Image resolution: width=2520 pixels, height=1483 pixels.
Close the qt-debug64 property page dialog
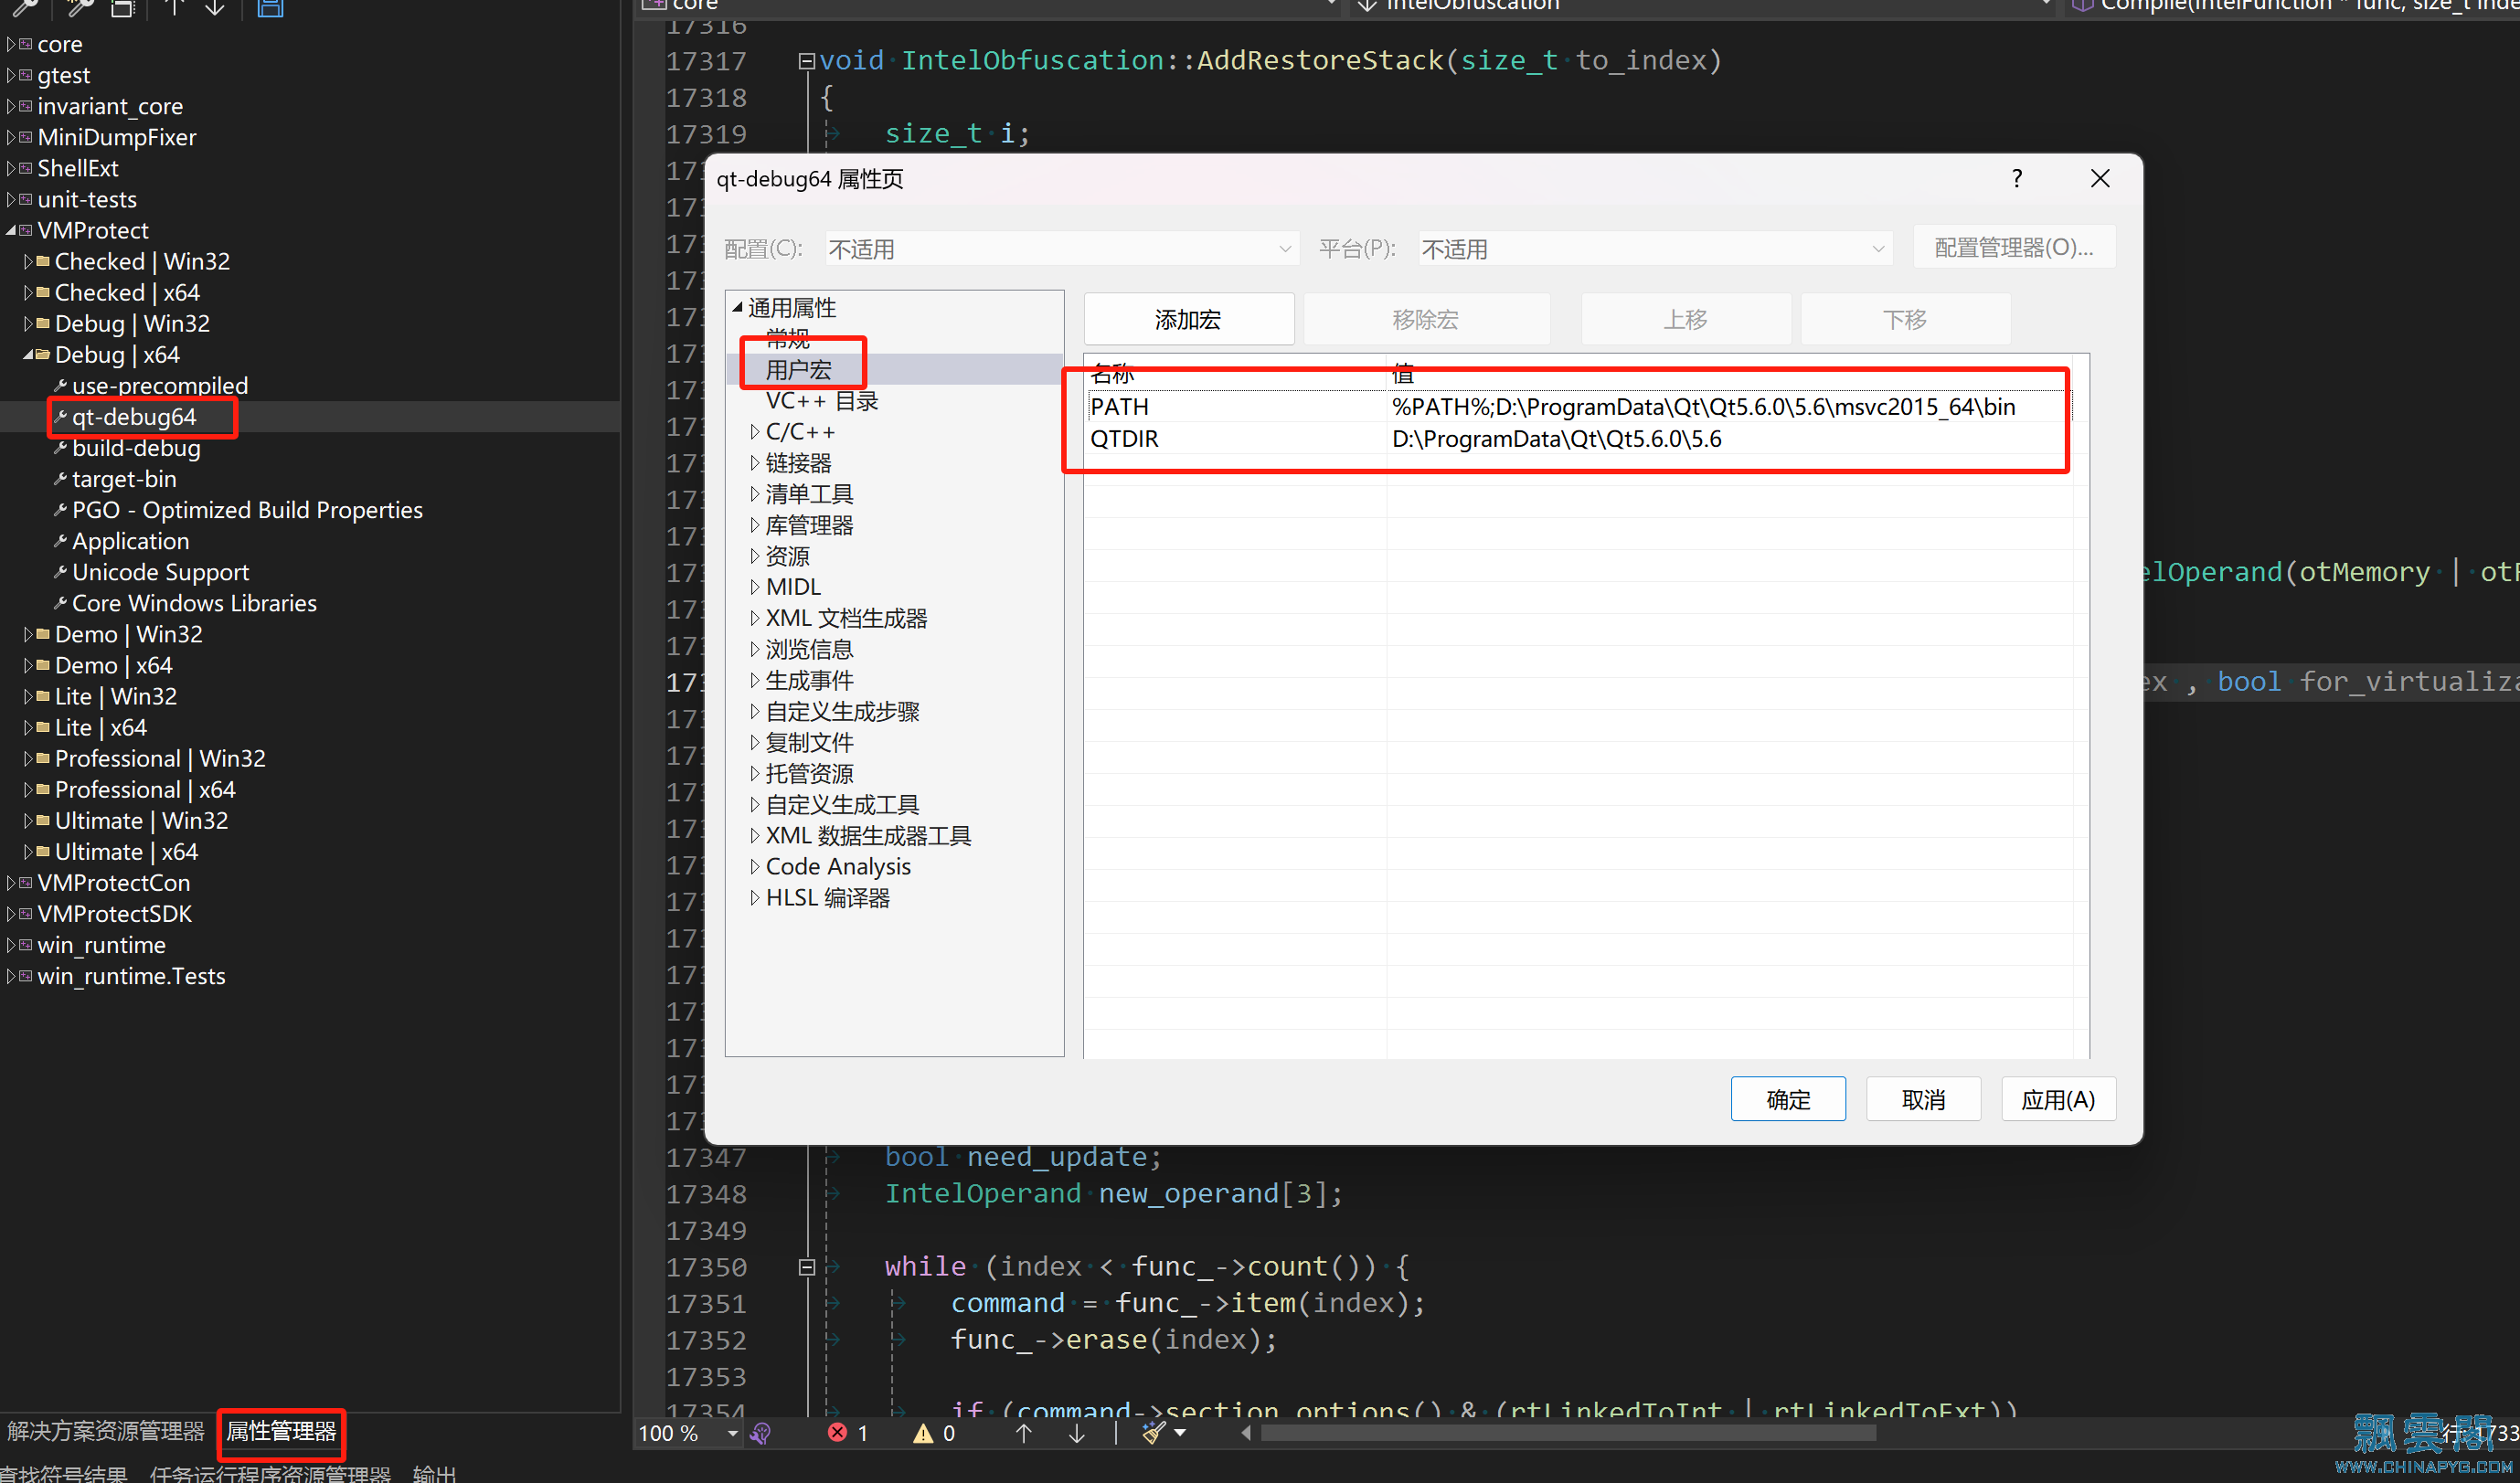(2099, 178)
